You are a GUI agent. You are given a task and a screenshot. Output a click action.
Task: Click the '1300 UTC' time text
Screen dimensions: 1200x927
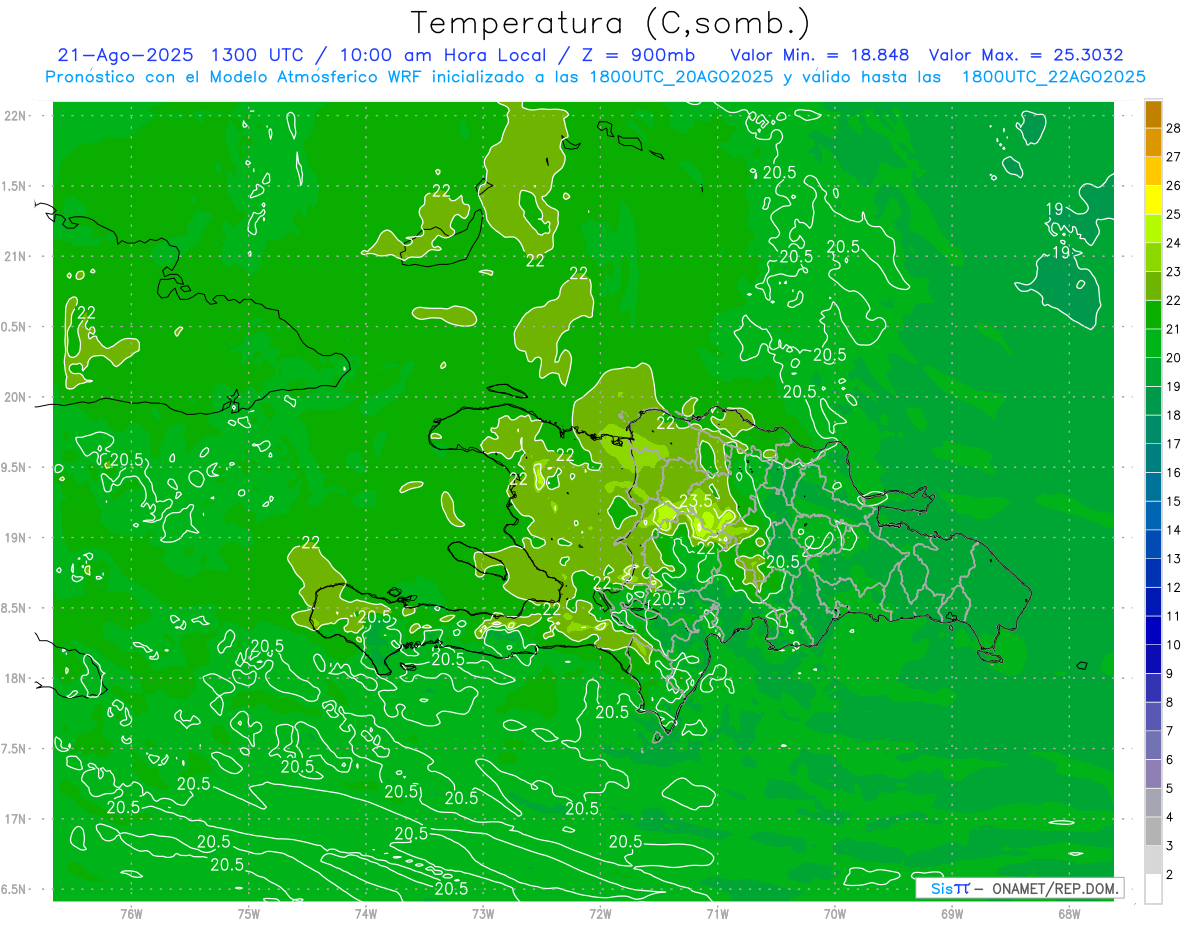point(257,55)
